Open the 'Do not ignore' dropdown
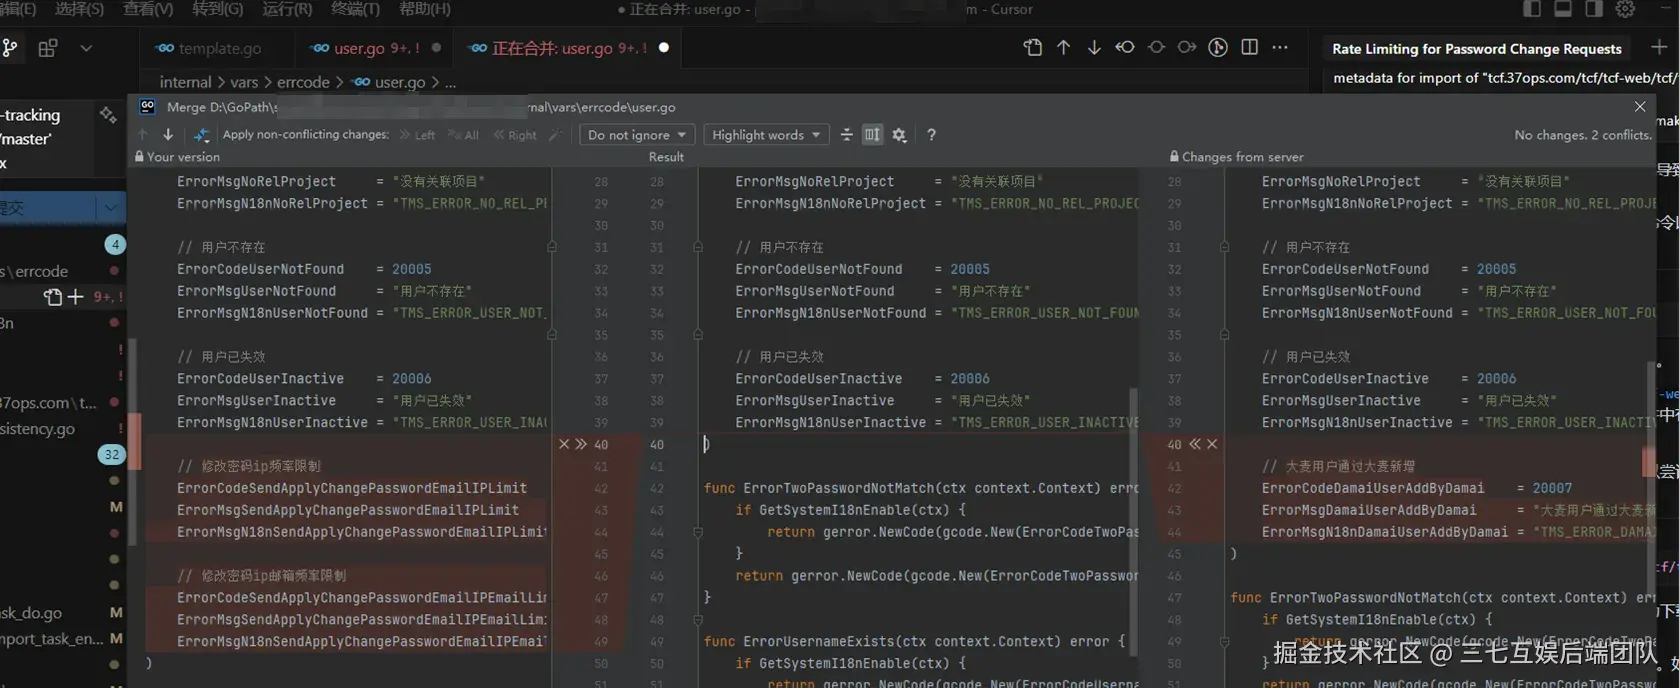This screenshot has height=688, width=1680. [x=637, y=135]
